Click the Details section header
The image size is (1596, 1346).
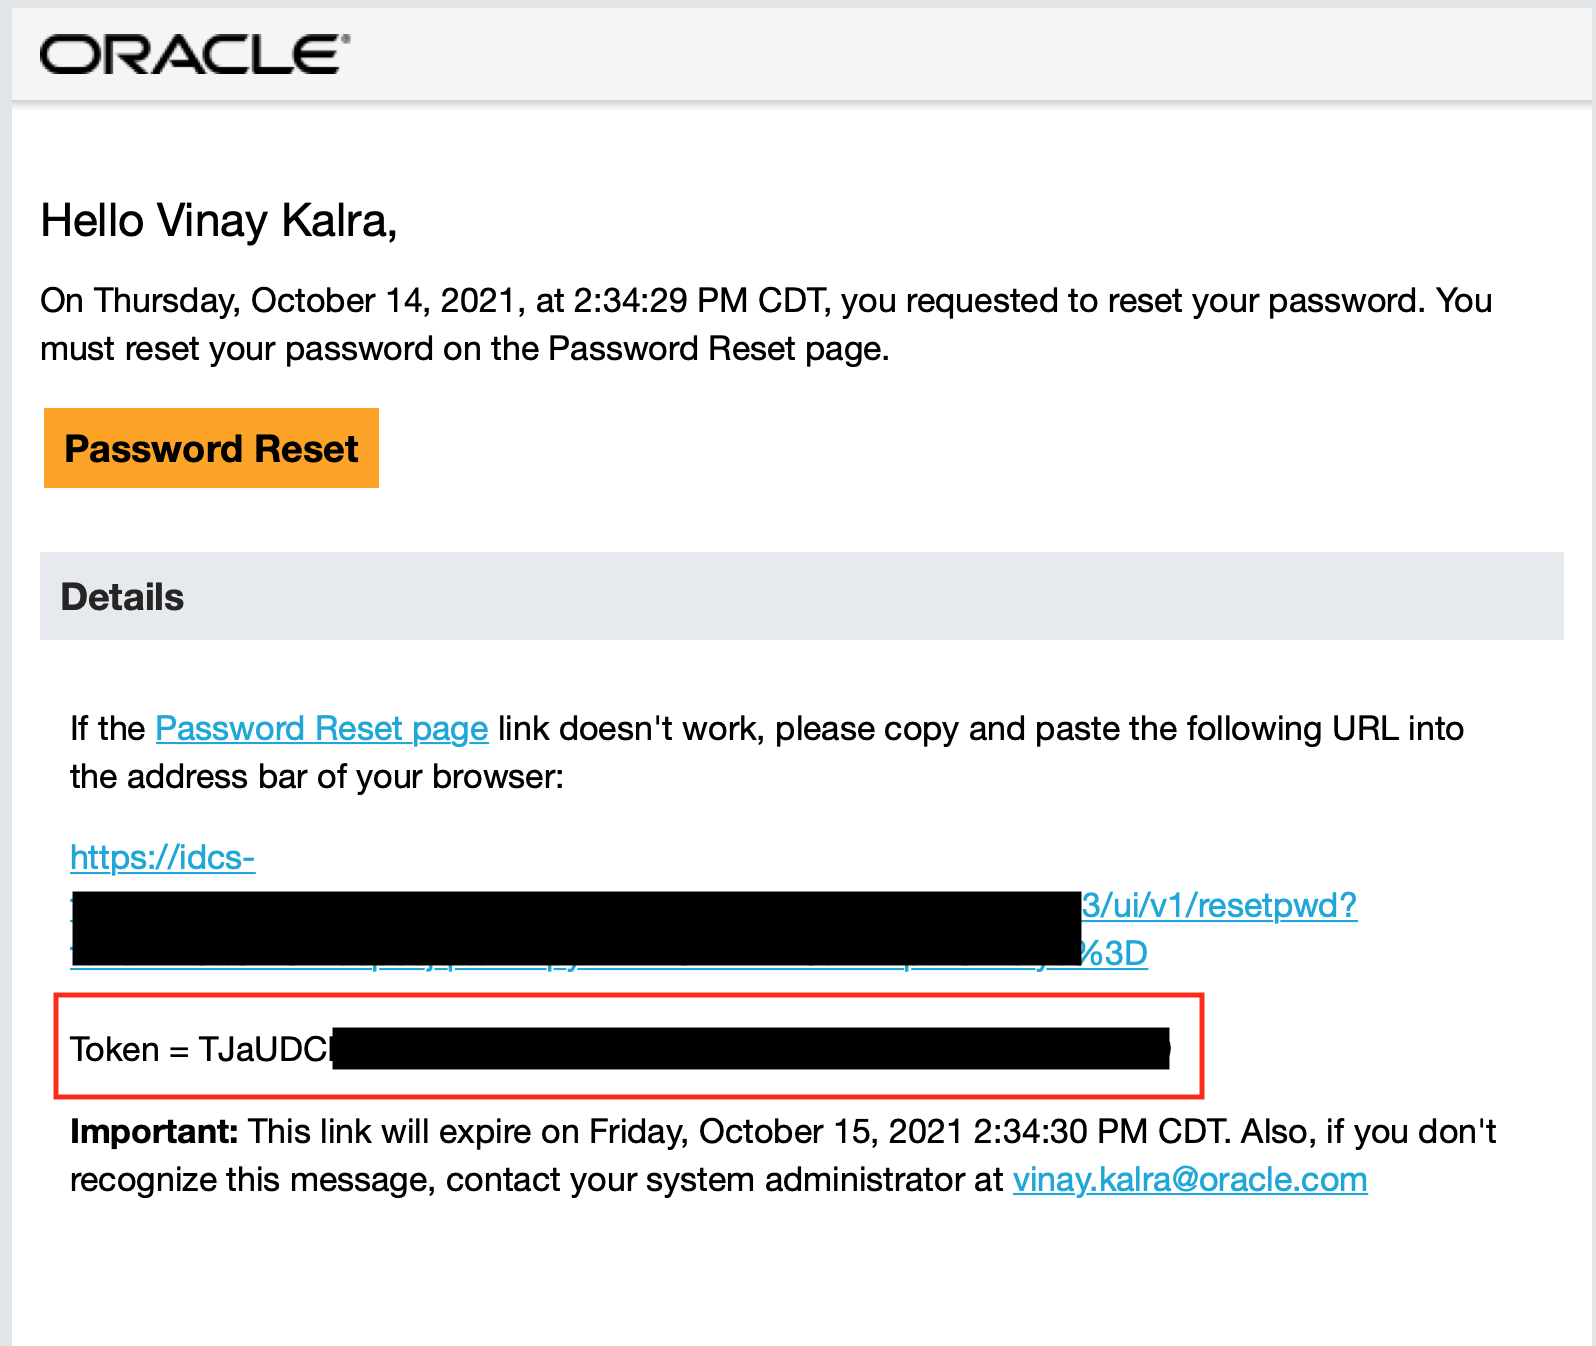(x=122, y=597)
